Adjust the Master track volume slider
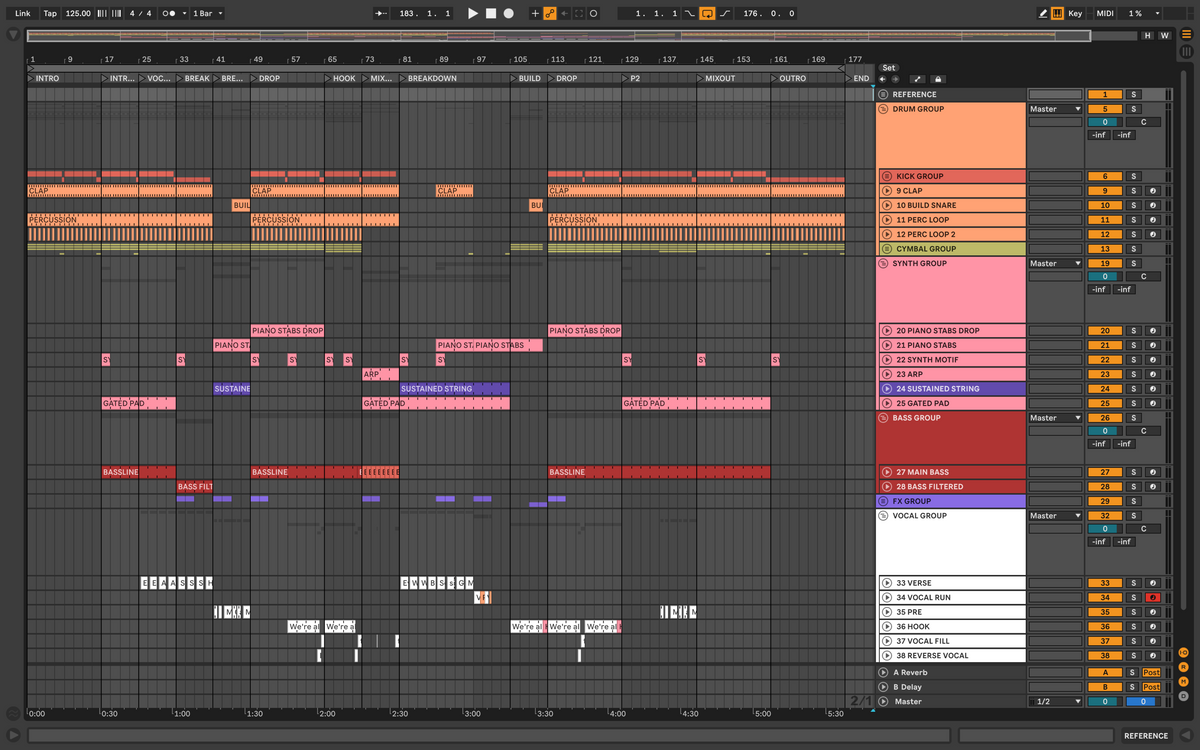 [1104, 702]
